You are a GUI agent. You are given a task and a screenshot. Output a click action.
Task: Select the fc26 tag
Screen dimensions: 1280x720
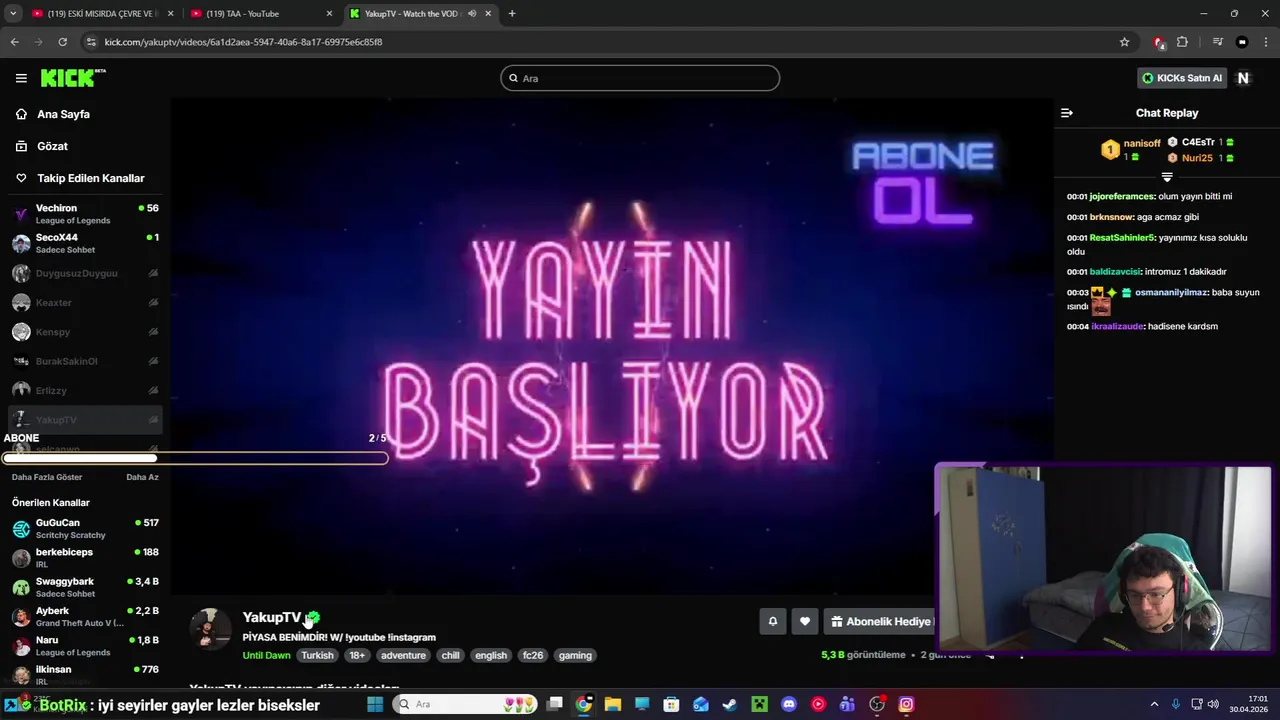(533, 655)
